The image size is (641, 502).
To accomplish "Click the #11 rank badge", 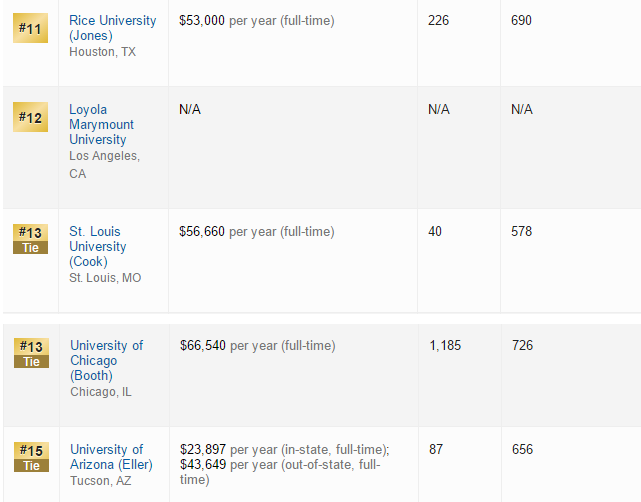I will point(29,28).
